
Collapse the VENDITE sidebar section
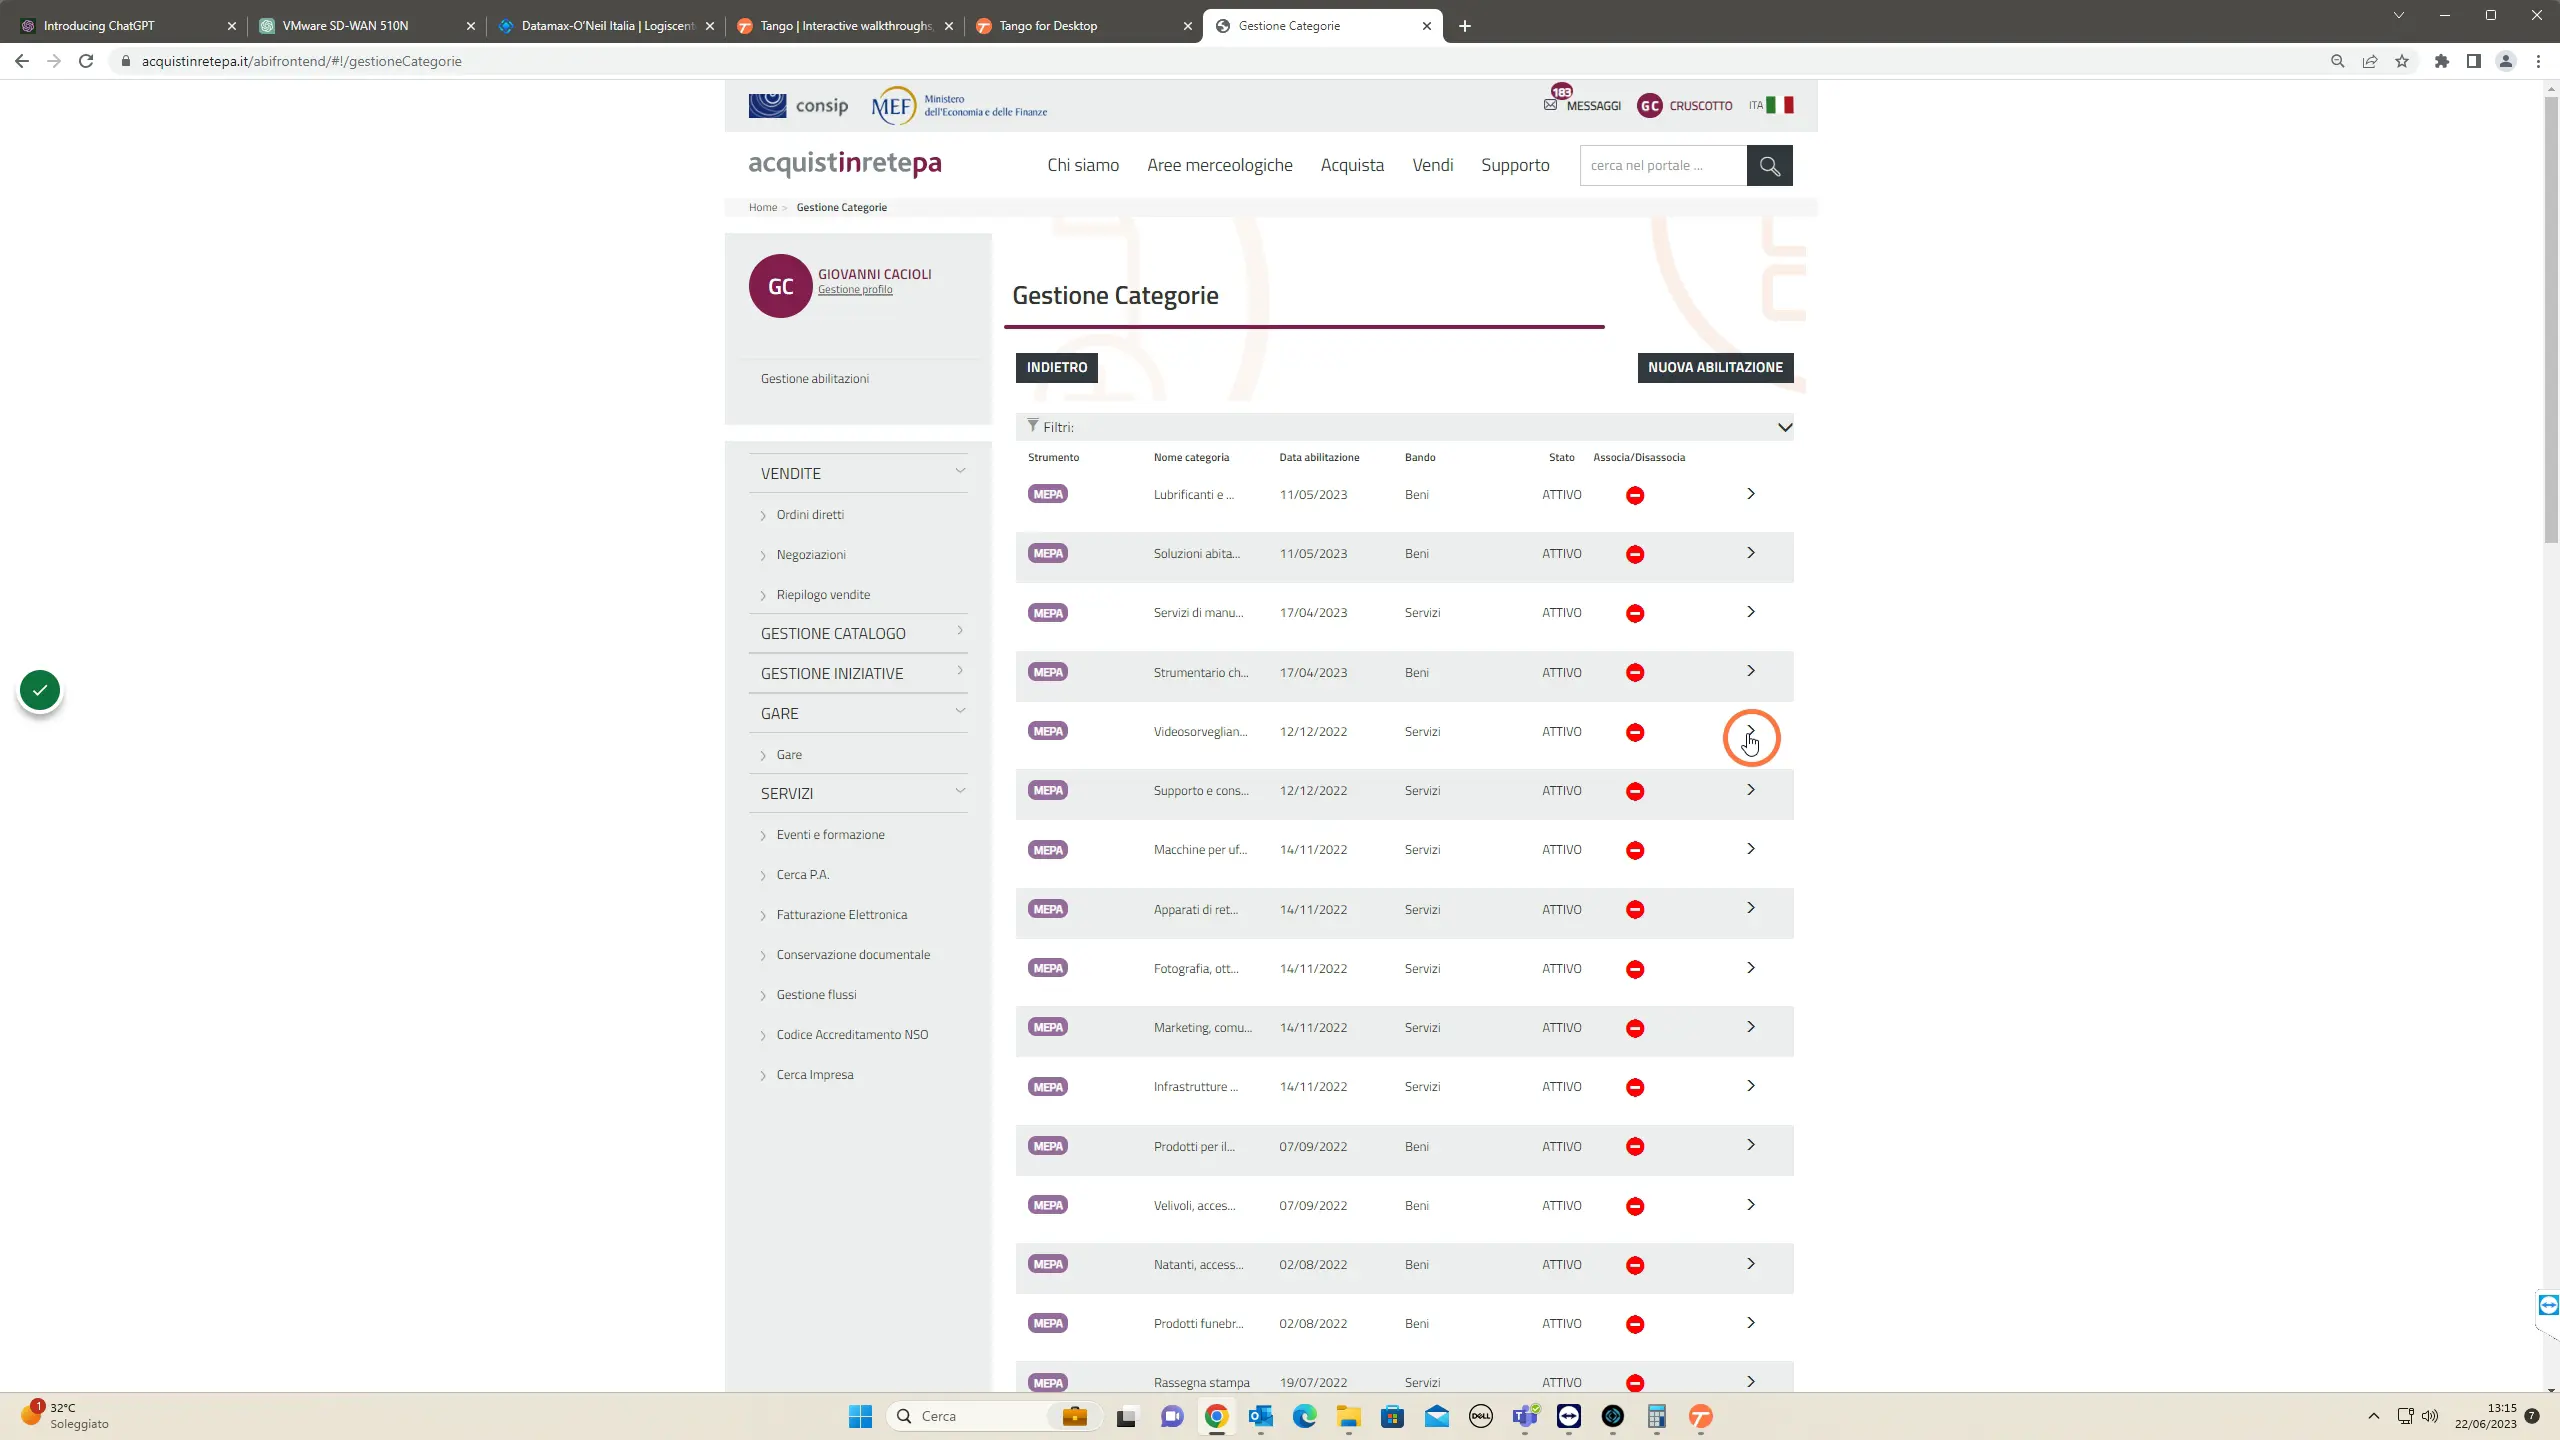(x=960, y=471)
